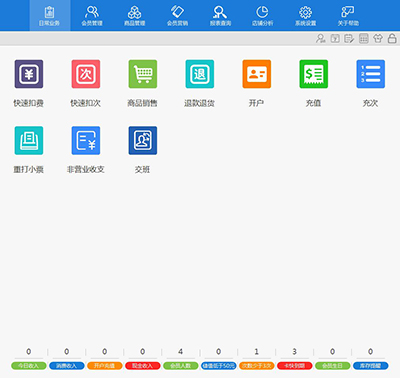Open the 系统设置 system settings tab
The height and width of the screenshot is (378, 400).
click(306, 15)
